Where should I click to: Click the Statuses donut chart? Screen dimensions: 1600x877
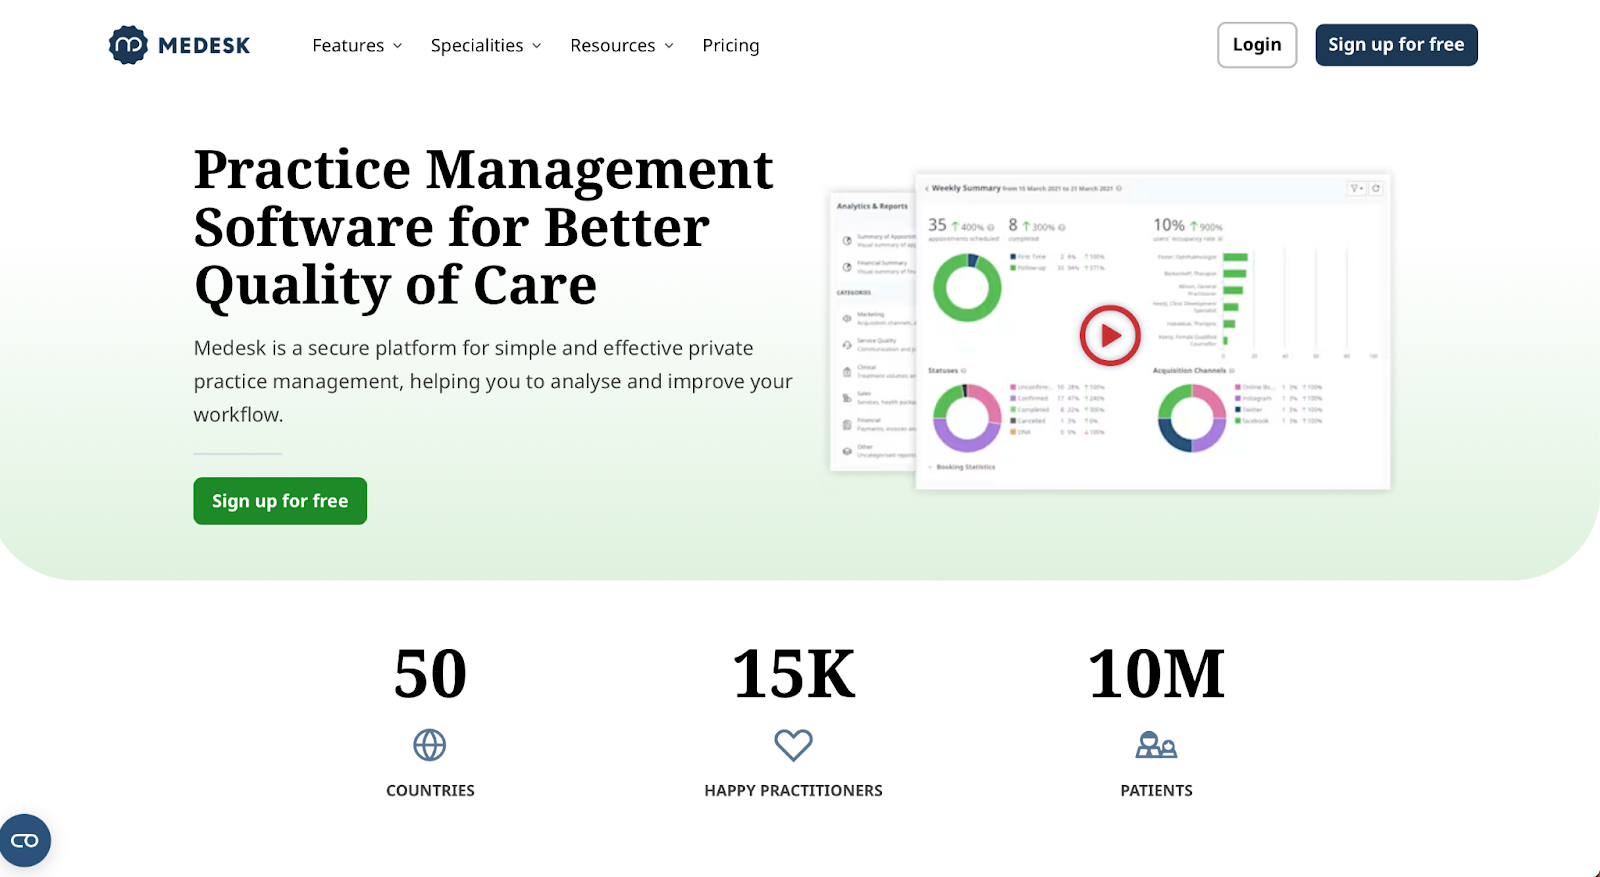[967, 417]
